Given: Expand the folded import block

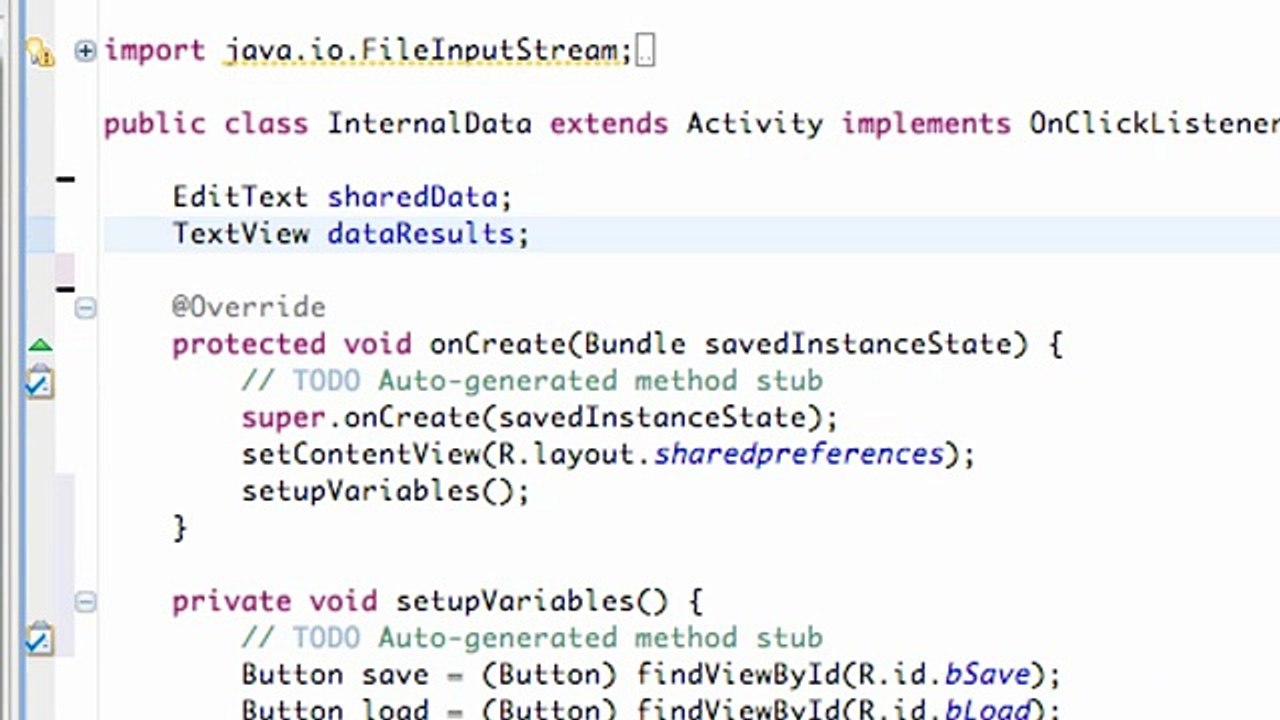Looking at the screenshot, I should click(85, 50).
